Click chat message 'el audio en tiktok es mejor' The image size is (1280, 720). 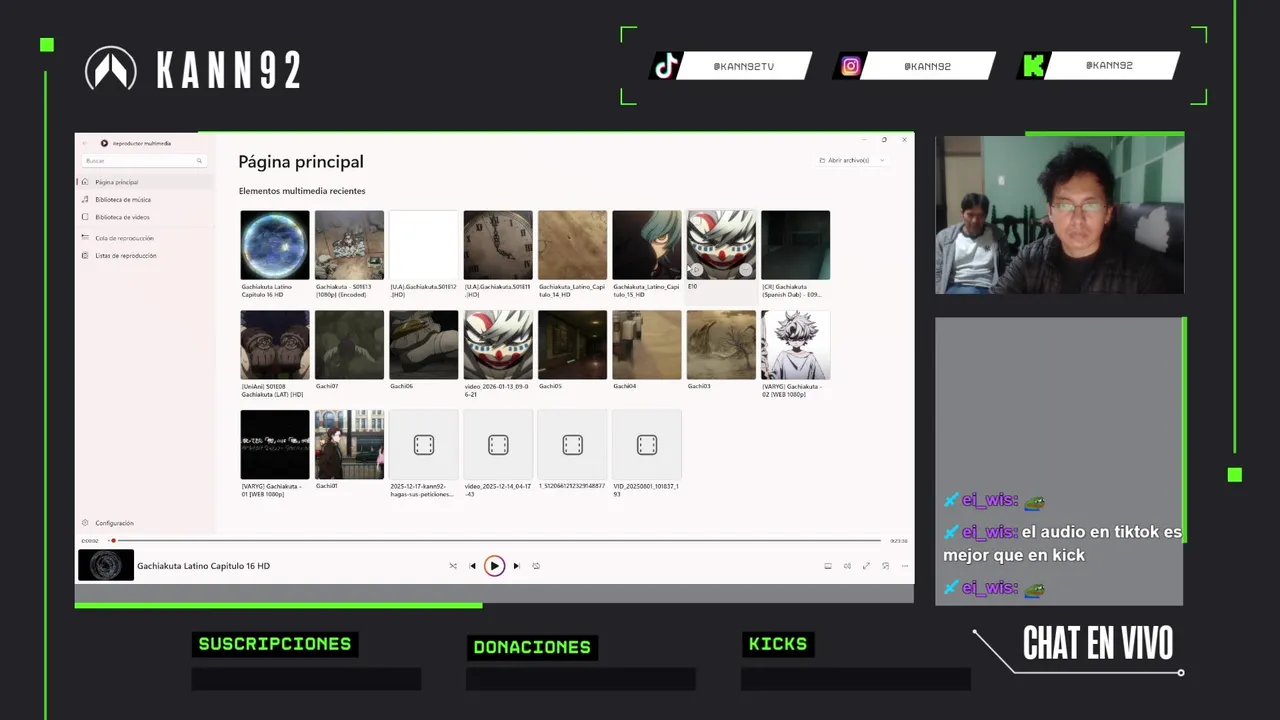pyautogui.click(x=1063, y=543)
